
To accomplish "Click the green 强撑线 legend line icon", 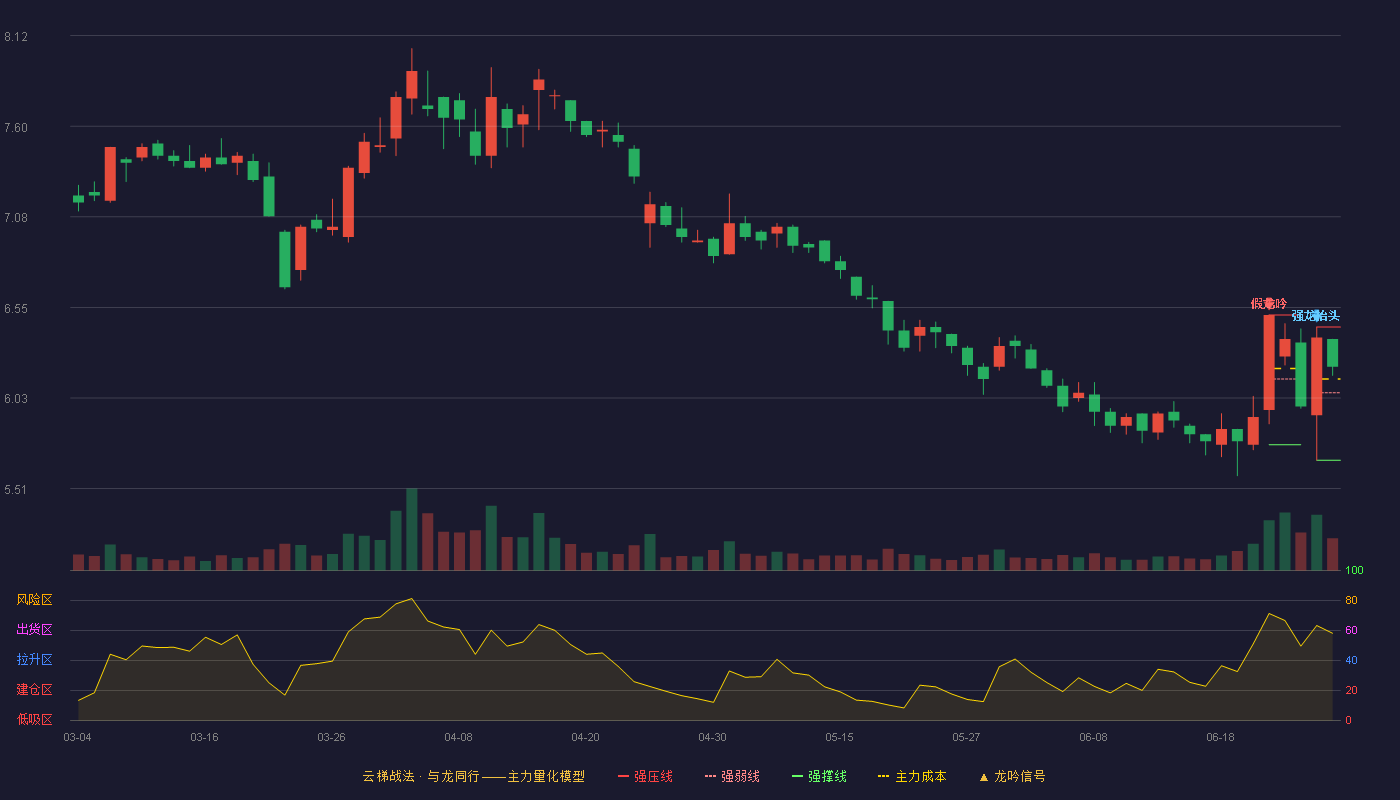I will [x=797, y=776].
